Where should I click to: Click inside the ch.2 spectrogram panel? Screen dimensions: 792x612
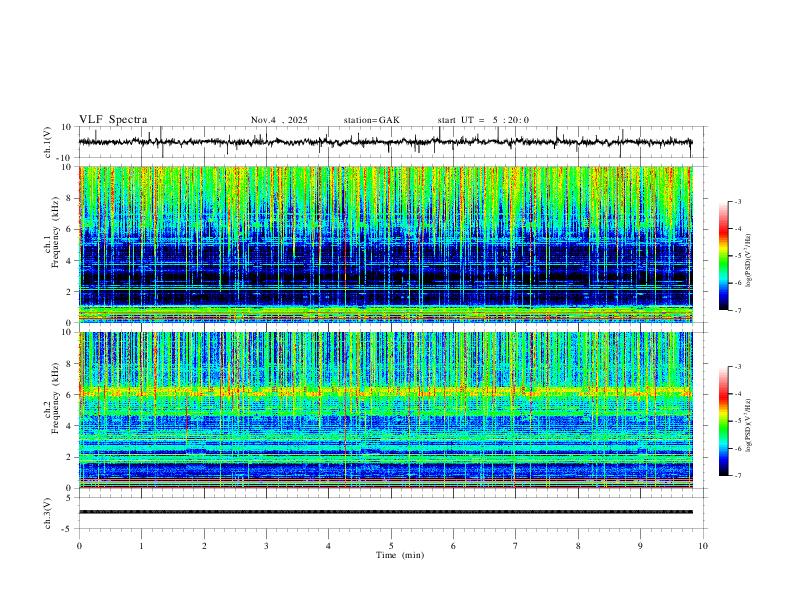pyautogui.click(x=385, y=410)
